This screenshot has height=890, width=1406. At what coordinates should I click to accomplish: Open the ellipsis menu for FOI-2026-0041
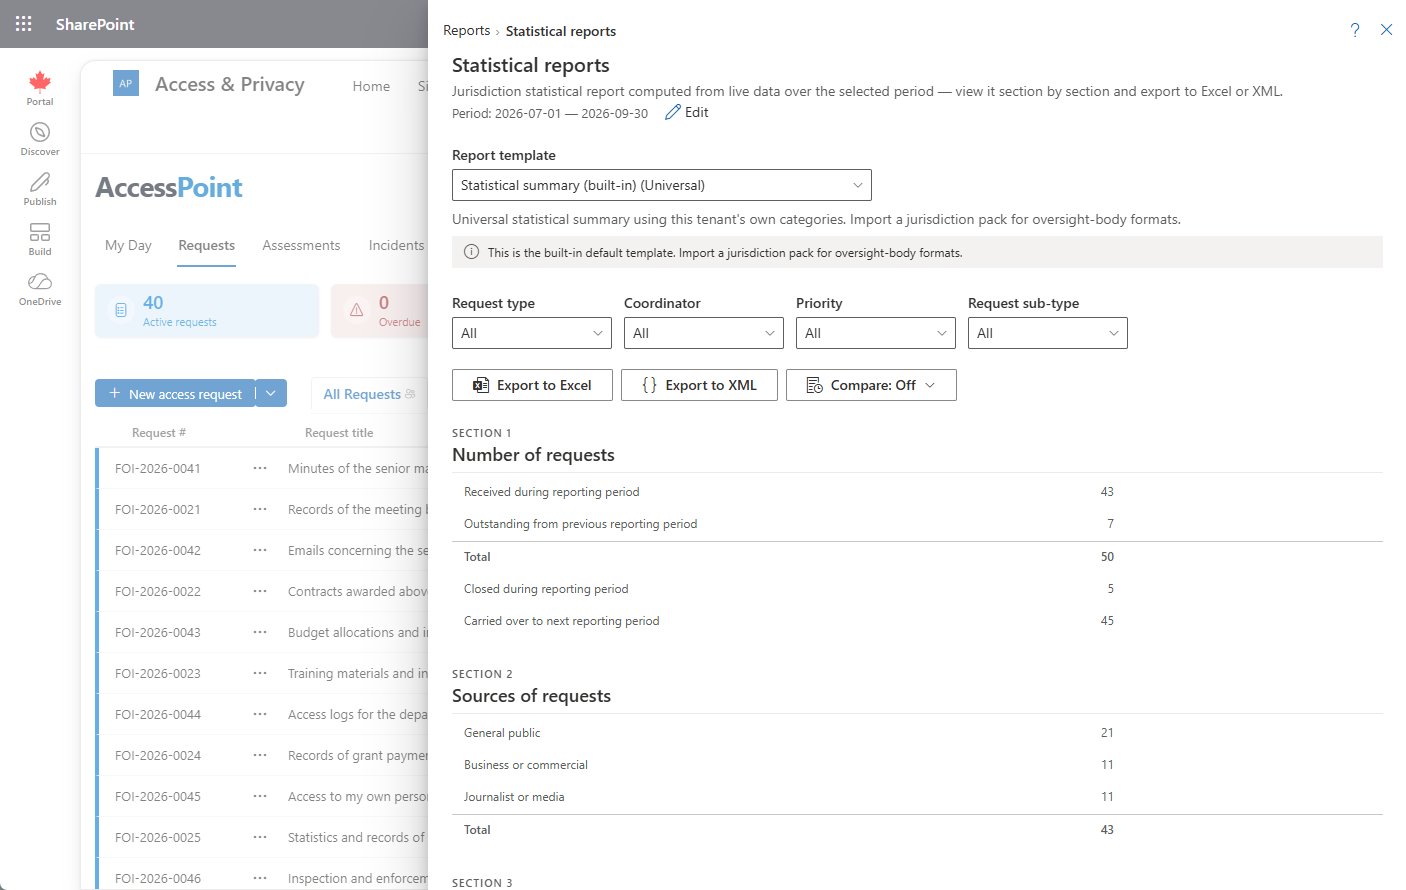pyautogui.click(x=260, y=468)
